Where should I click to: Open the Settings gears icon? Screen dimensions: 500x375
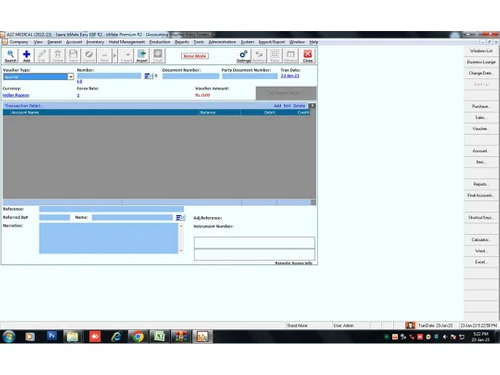point(243,56)
